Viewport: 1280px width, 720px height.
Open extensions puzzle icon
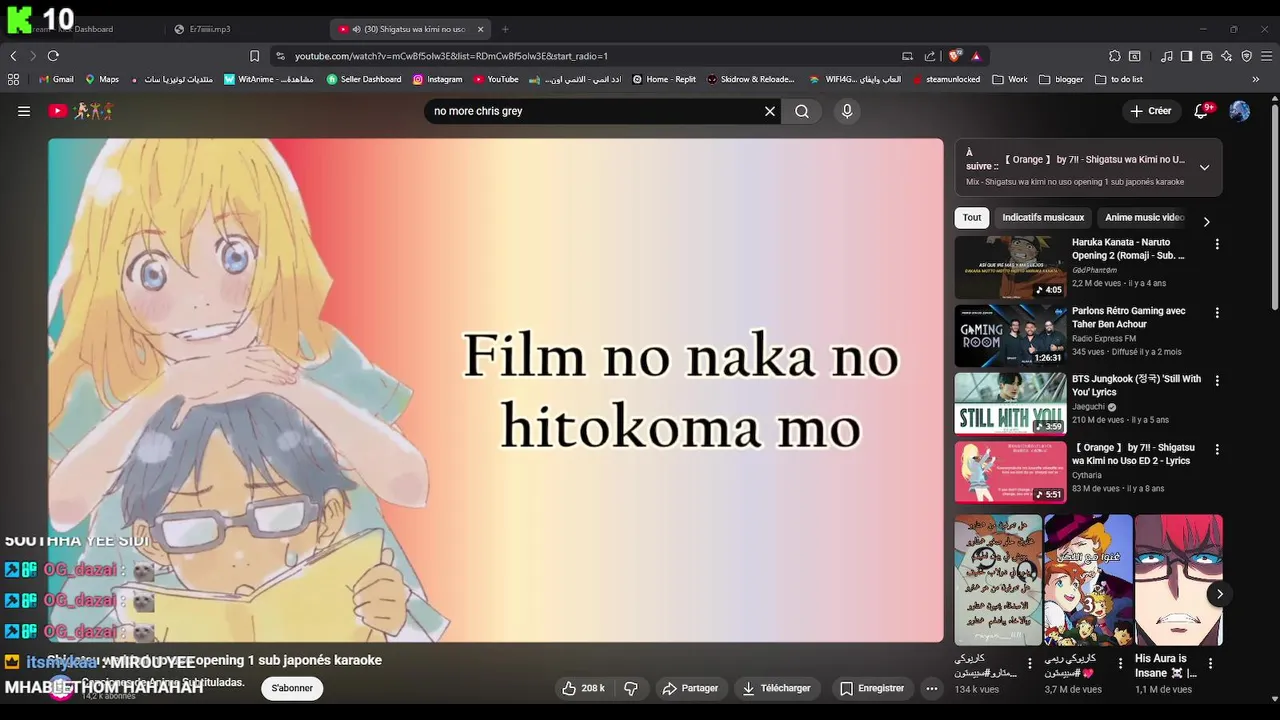tap(1114, 56)
